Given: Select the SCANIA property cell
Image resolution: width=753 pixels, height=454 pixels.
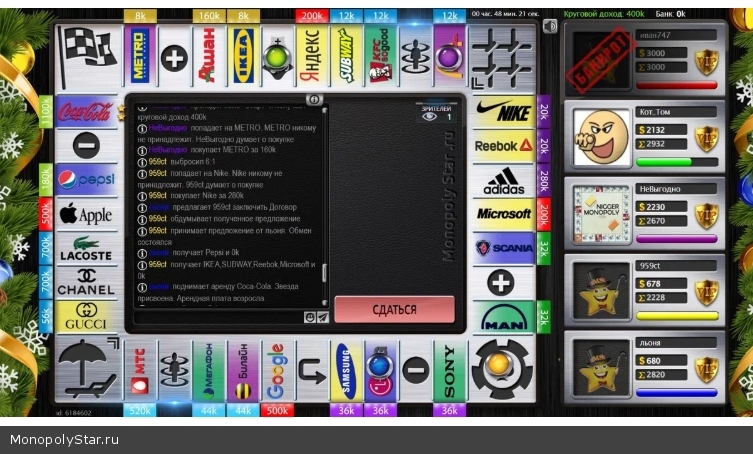Looking at the screenshot, I should 503,248.
